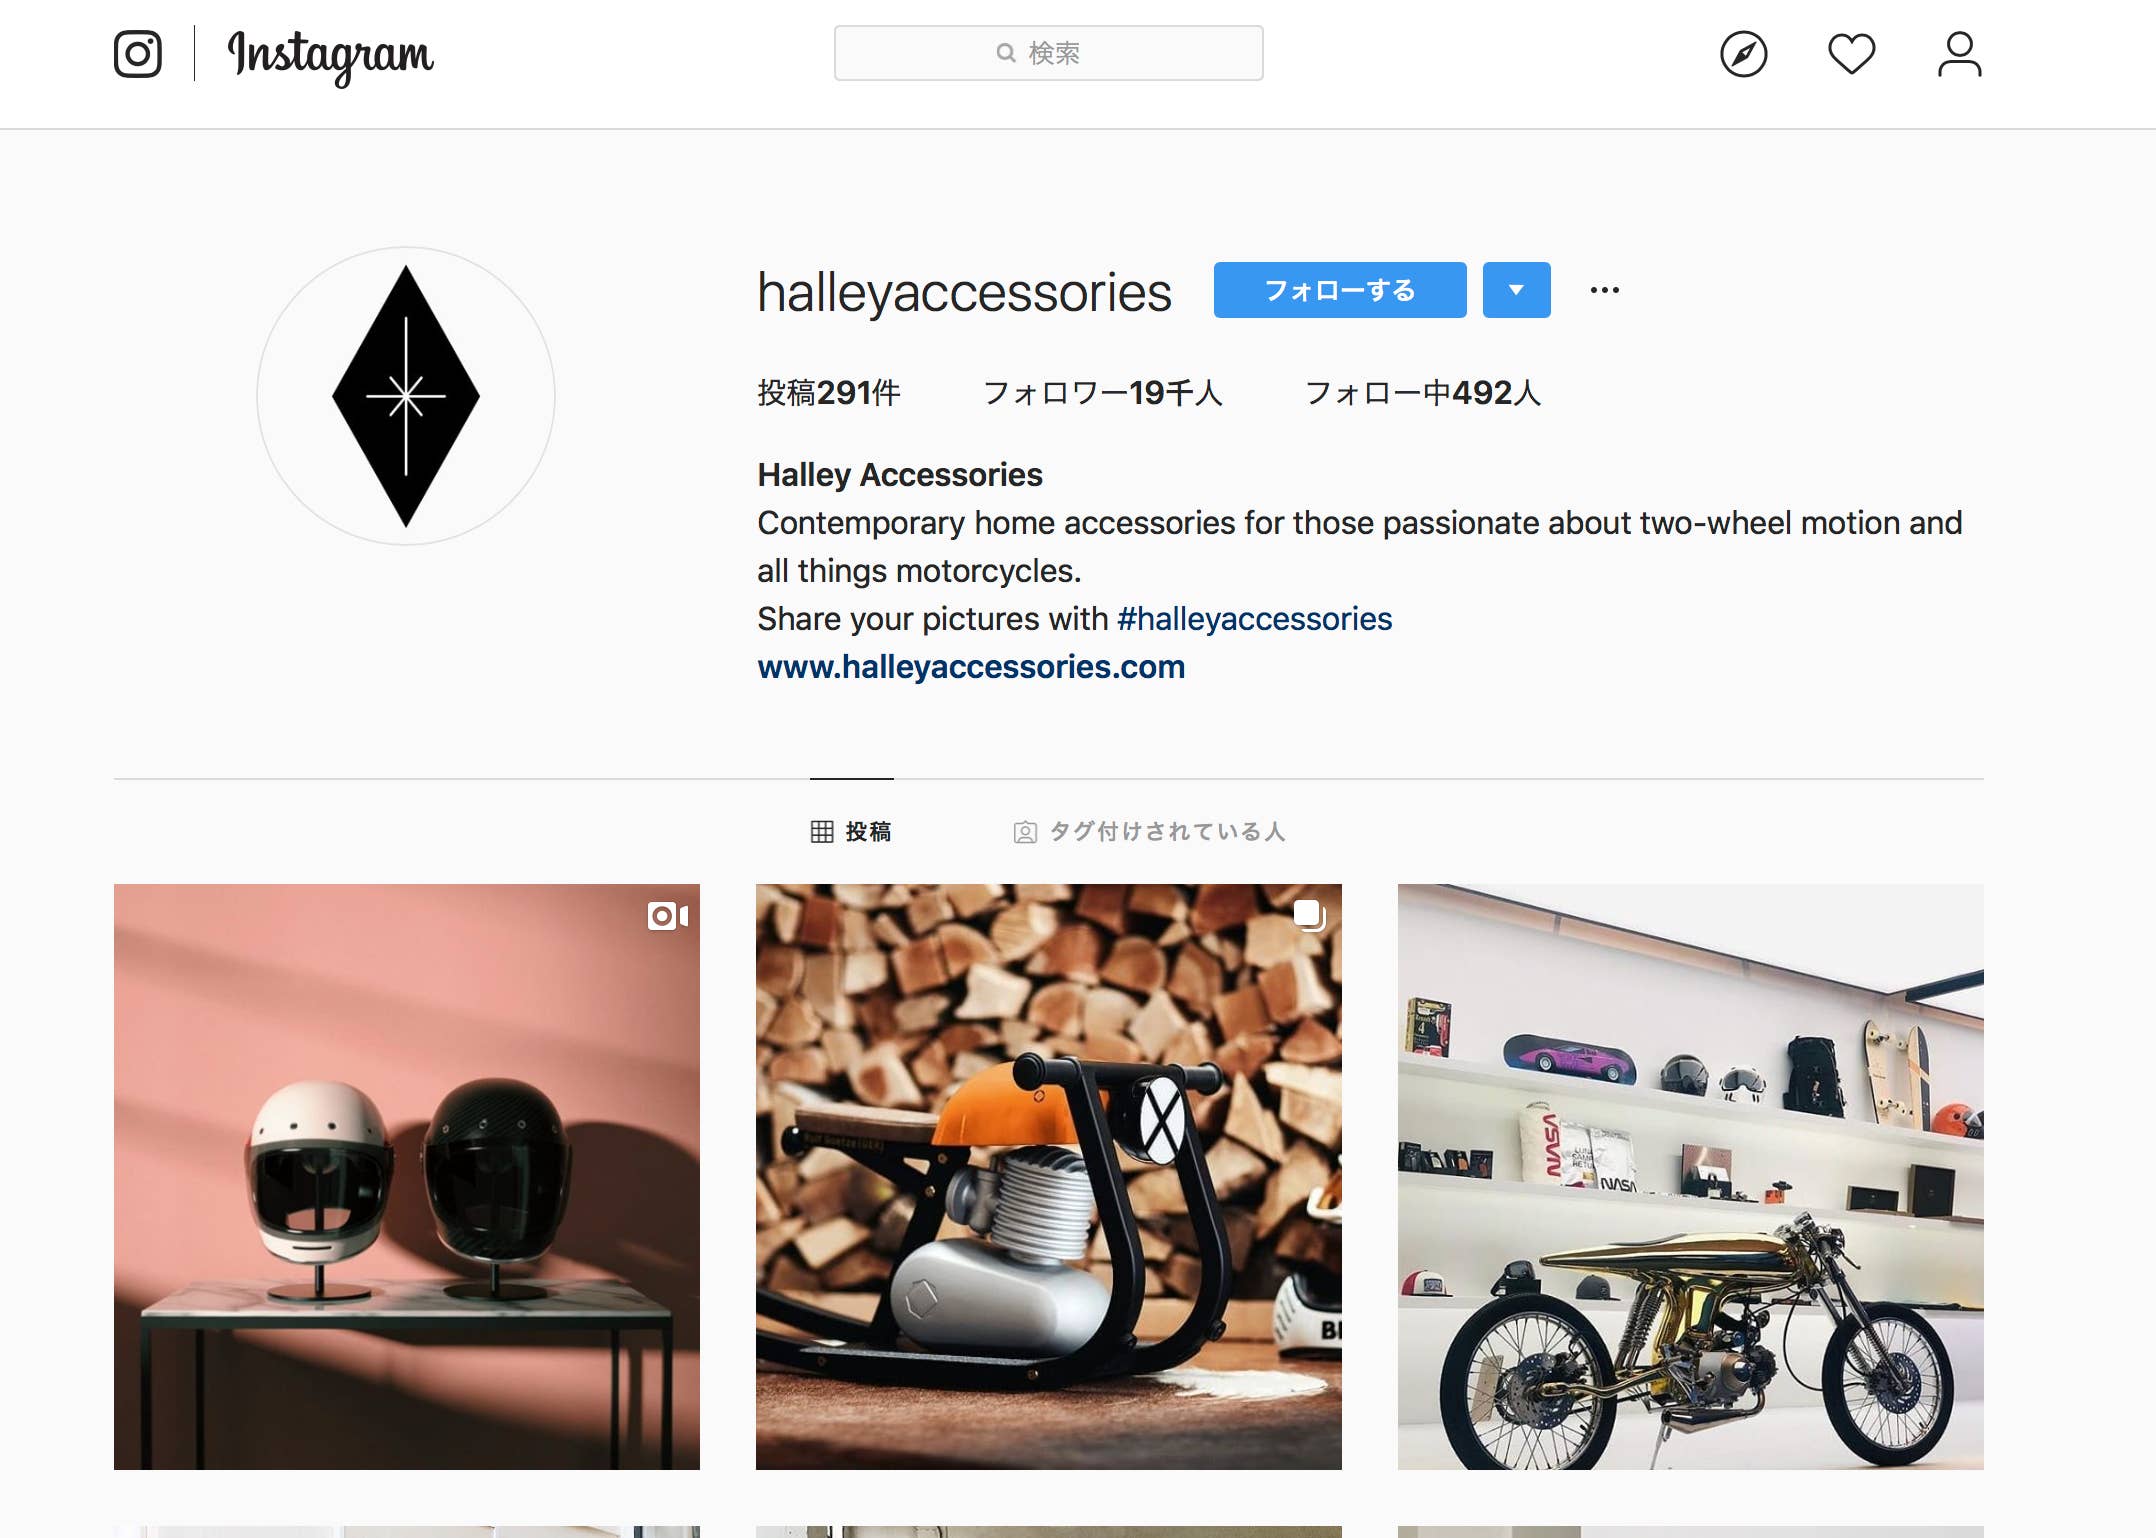Image resolution: width=2156 pixels, height=1538 pixels.
Task: Expand the suggested accounts dropdown arrow
Action: click(x=1516, y=290)
